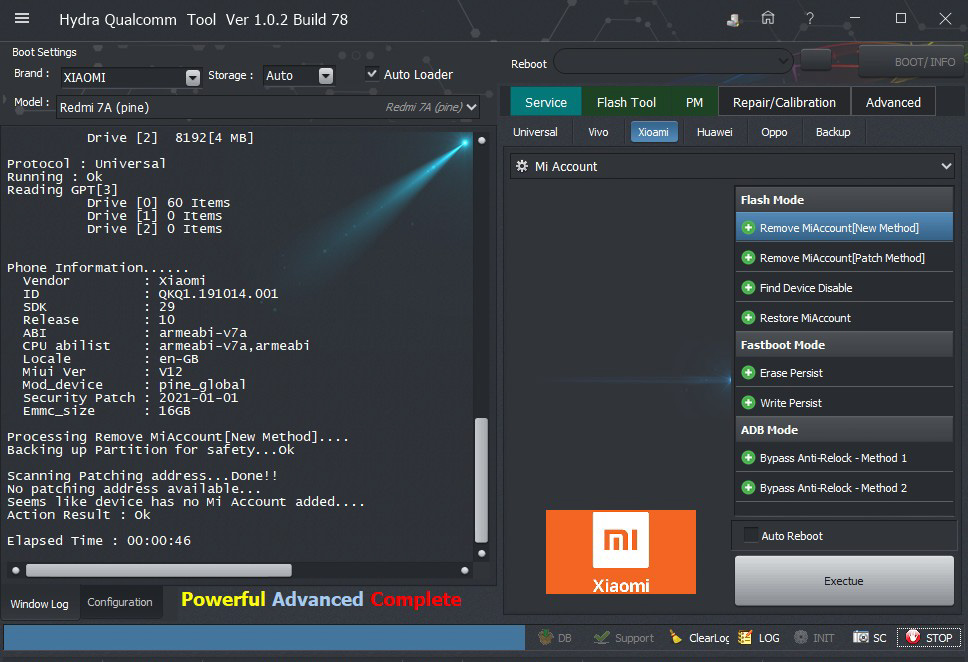968x662 pixels.
Task: Switch to the Flash Tool tab
Action: pyautogui.click(x=626, y=102)
